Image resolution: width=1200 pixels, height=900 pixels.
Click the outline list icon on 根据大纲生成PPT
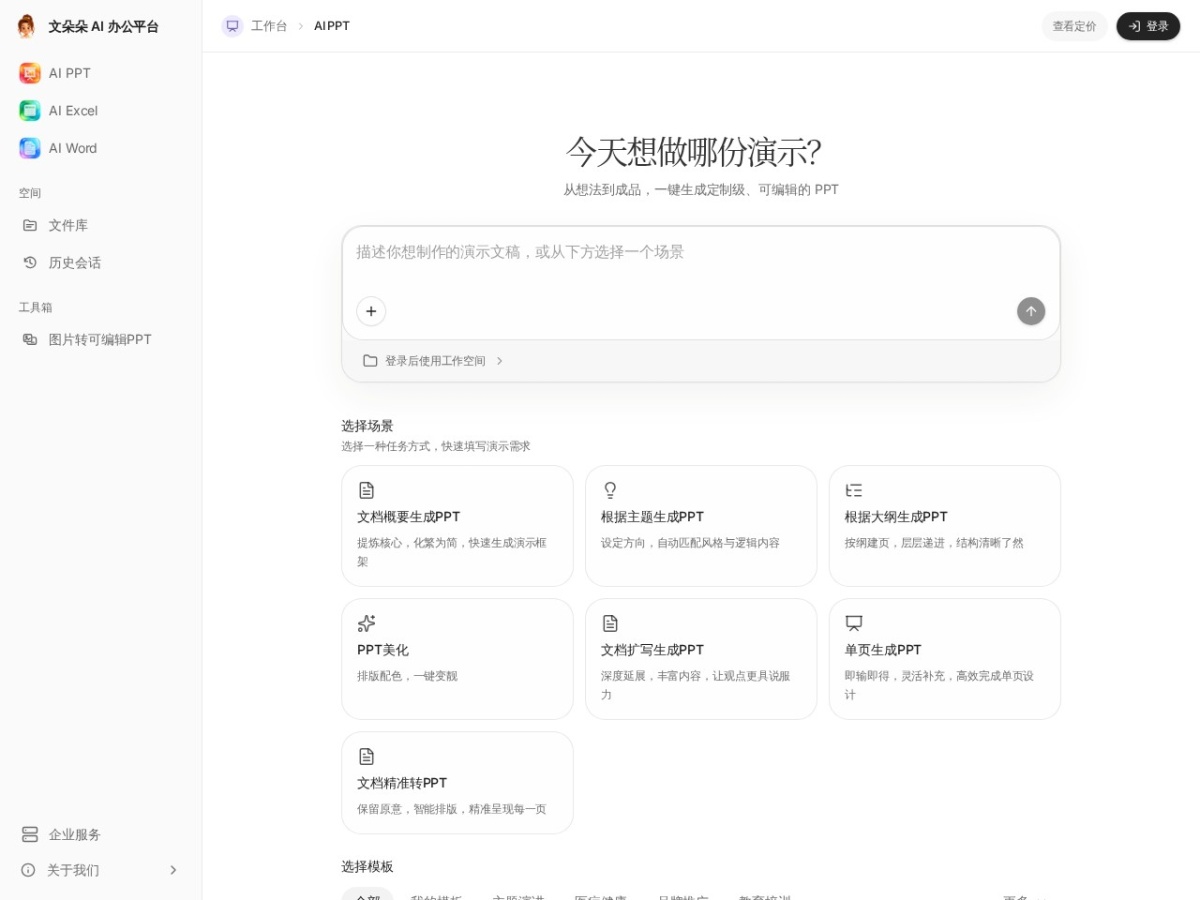pyautogui.click(x=854, y=490)
